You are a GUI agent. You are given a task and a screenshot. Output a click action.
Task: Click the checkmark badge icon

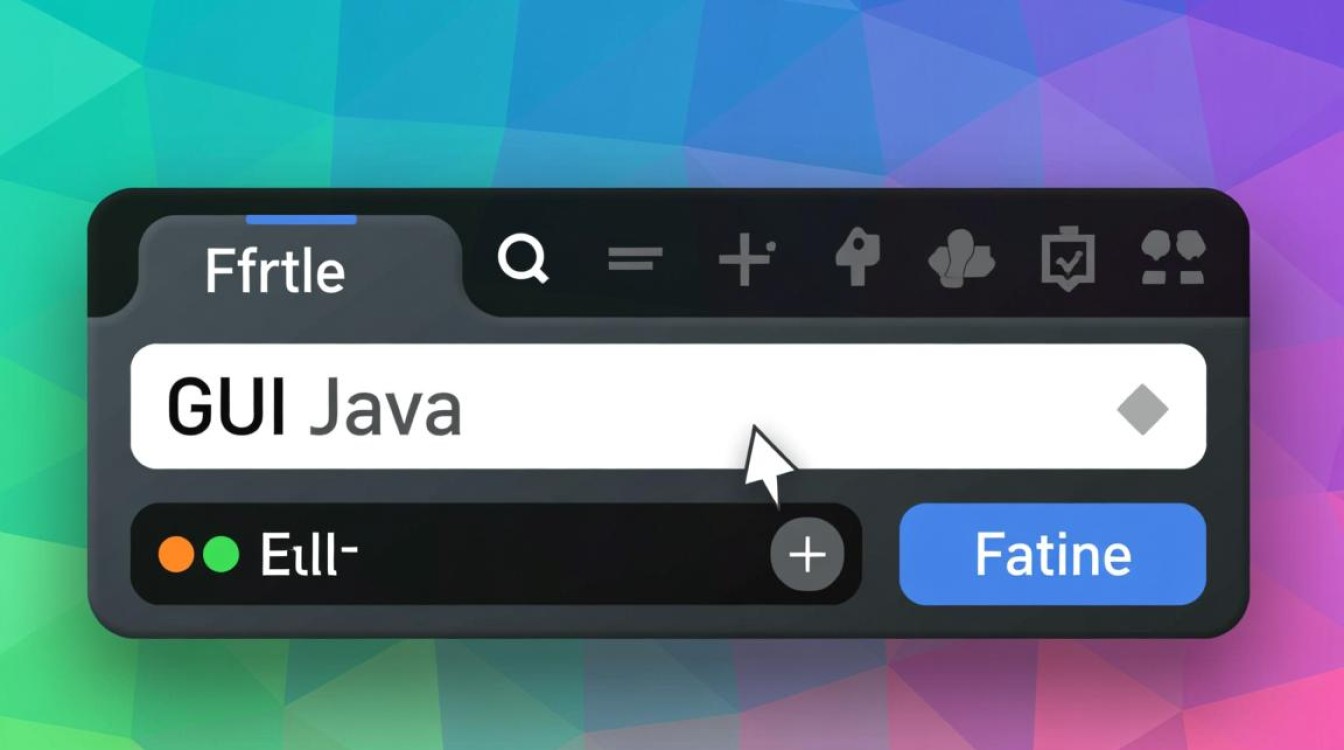tap(1067, 261)
